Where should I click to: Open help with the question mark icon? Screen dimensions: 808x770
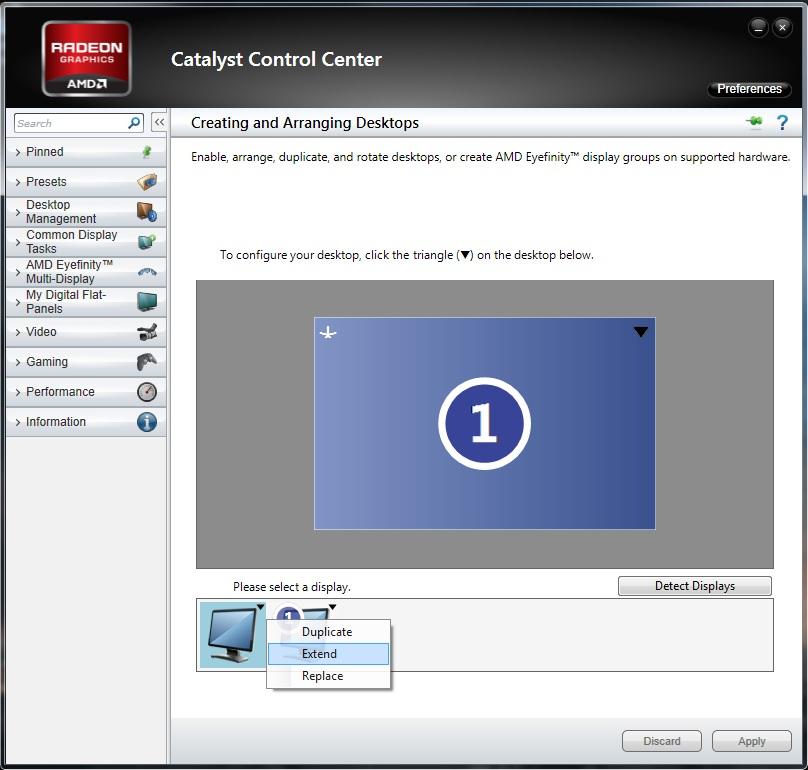783,123
